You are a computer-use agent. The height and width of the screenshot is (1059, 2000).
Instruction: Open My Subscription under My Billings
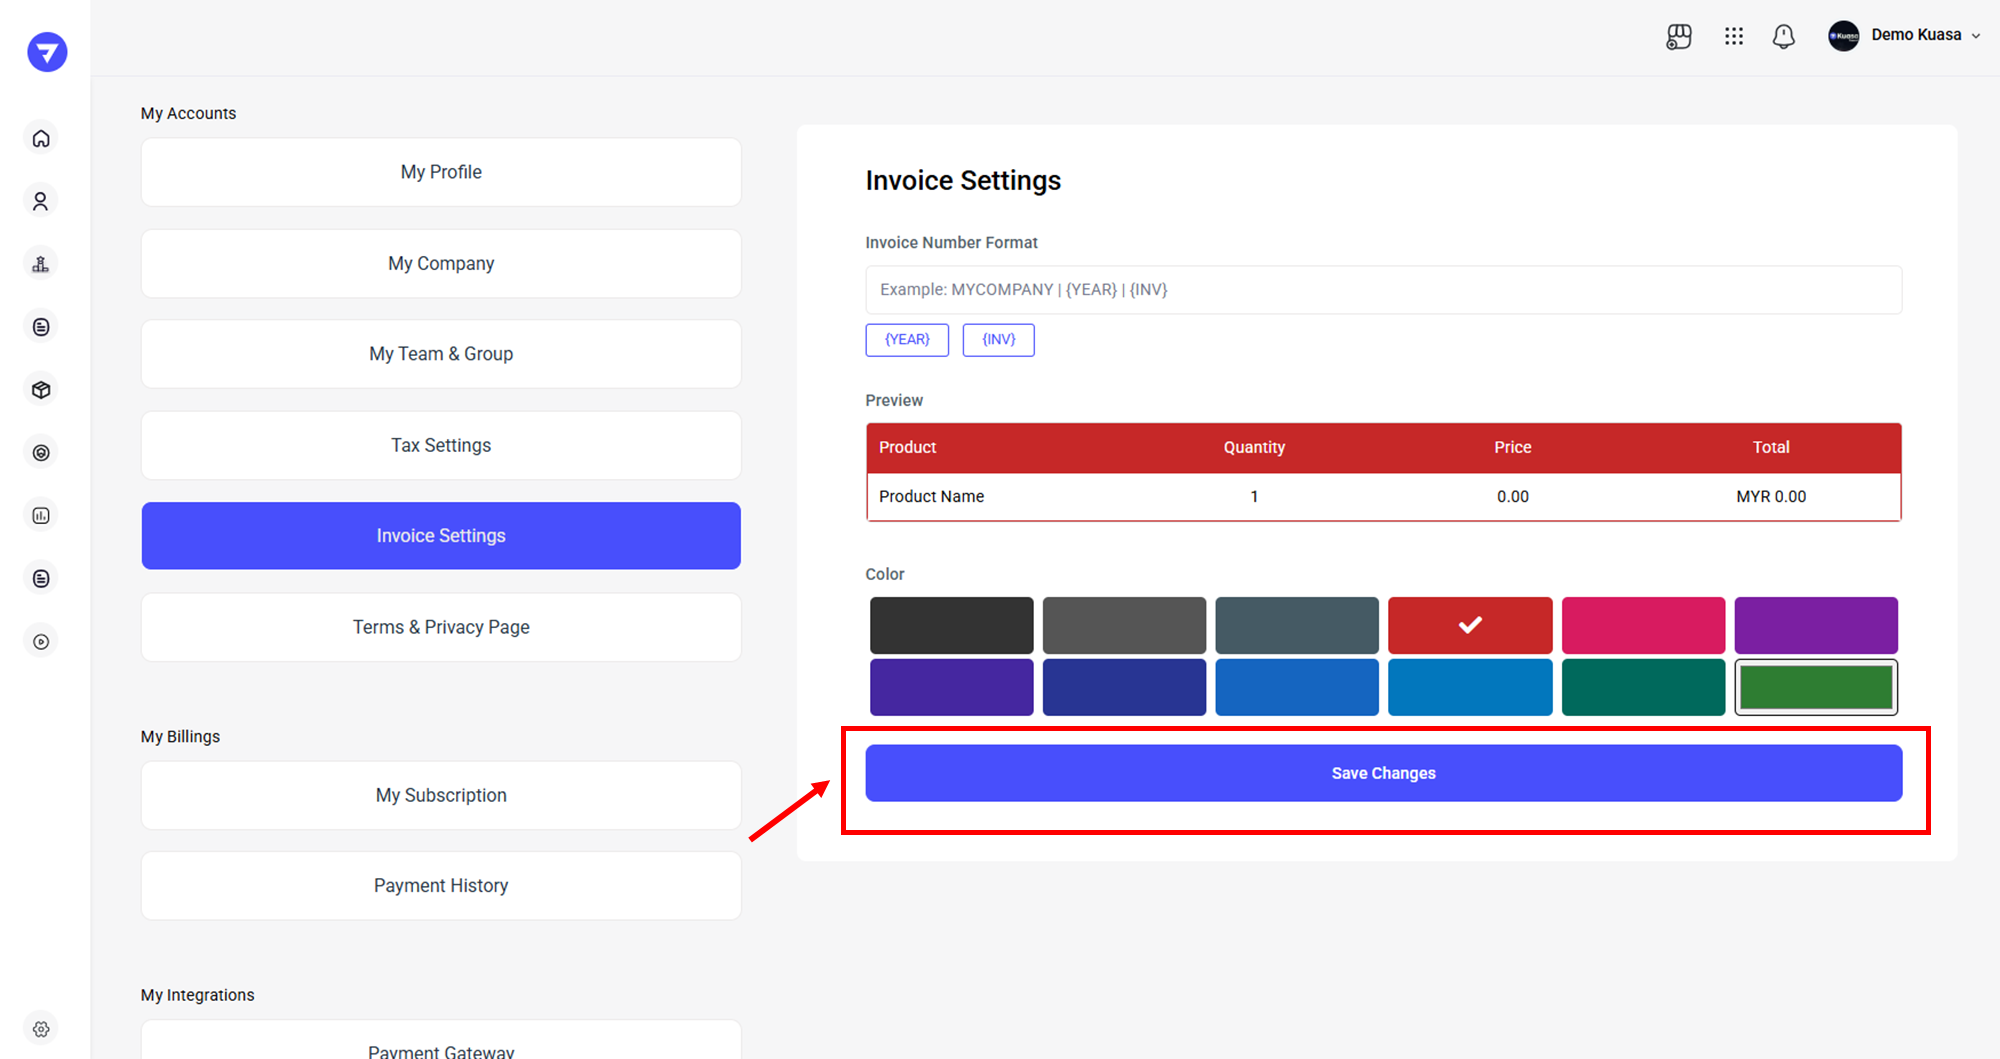pos(441,795)
